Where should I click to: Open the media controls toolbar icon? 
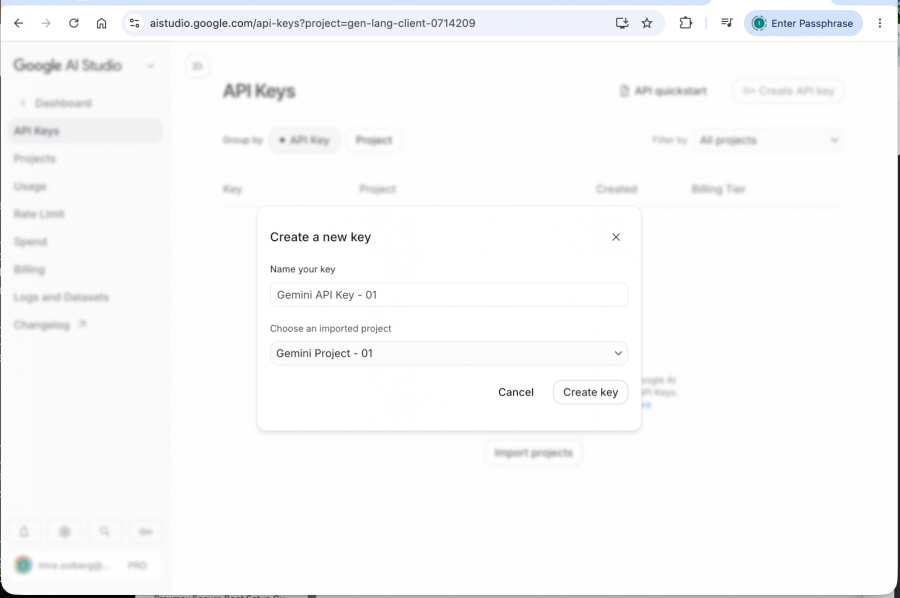[727, 23]
